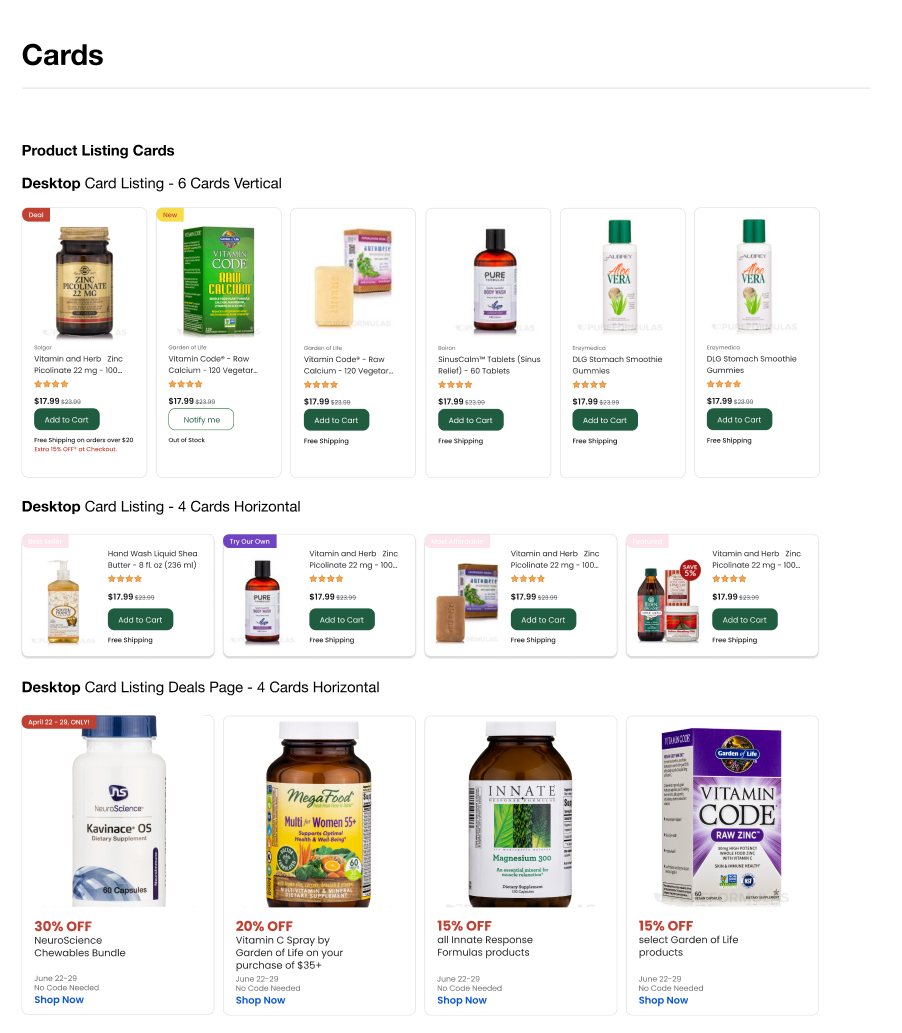Click Extra 15% OFF at Checkout text
902x1033 pixels.
pos(76,449)
